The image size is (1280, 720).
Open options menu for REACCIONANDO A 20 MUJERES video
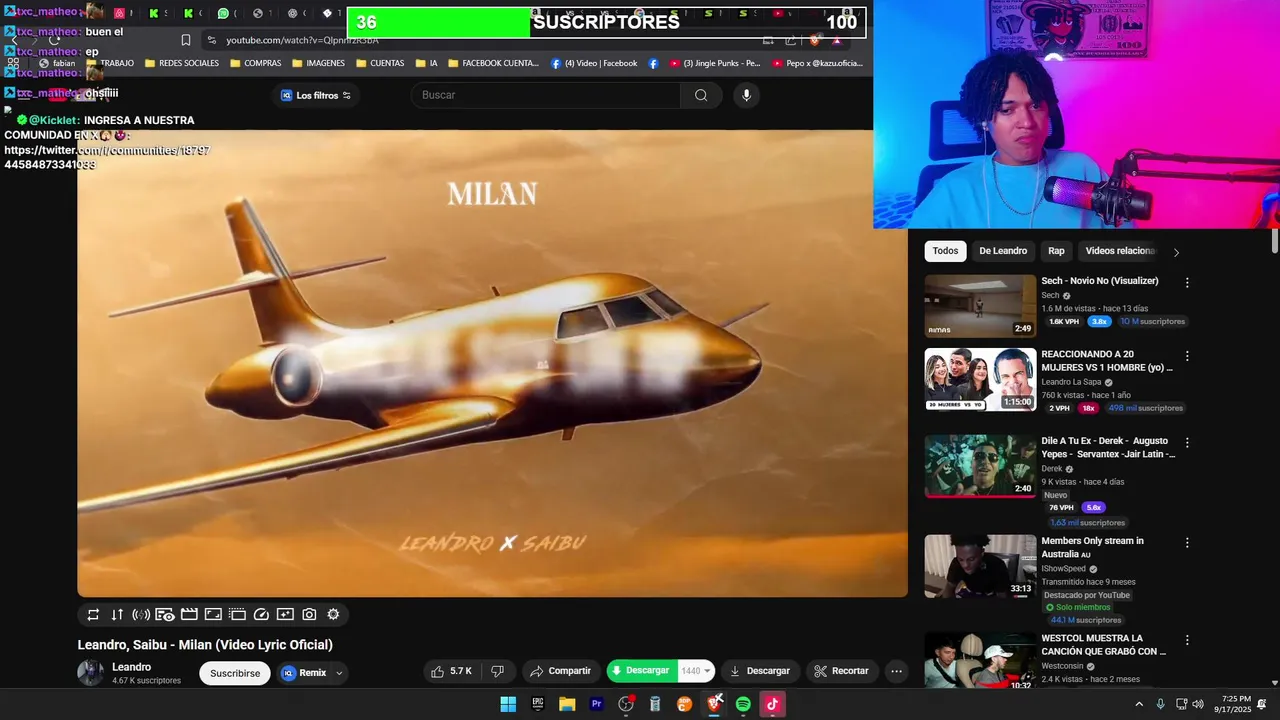point(1187,356)
